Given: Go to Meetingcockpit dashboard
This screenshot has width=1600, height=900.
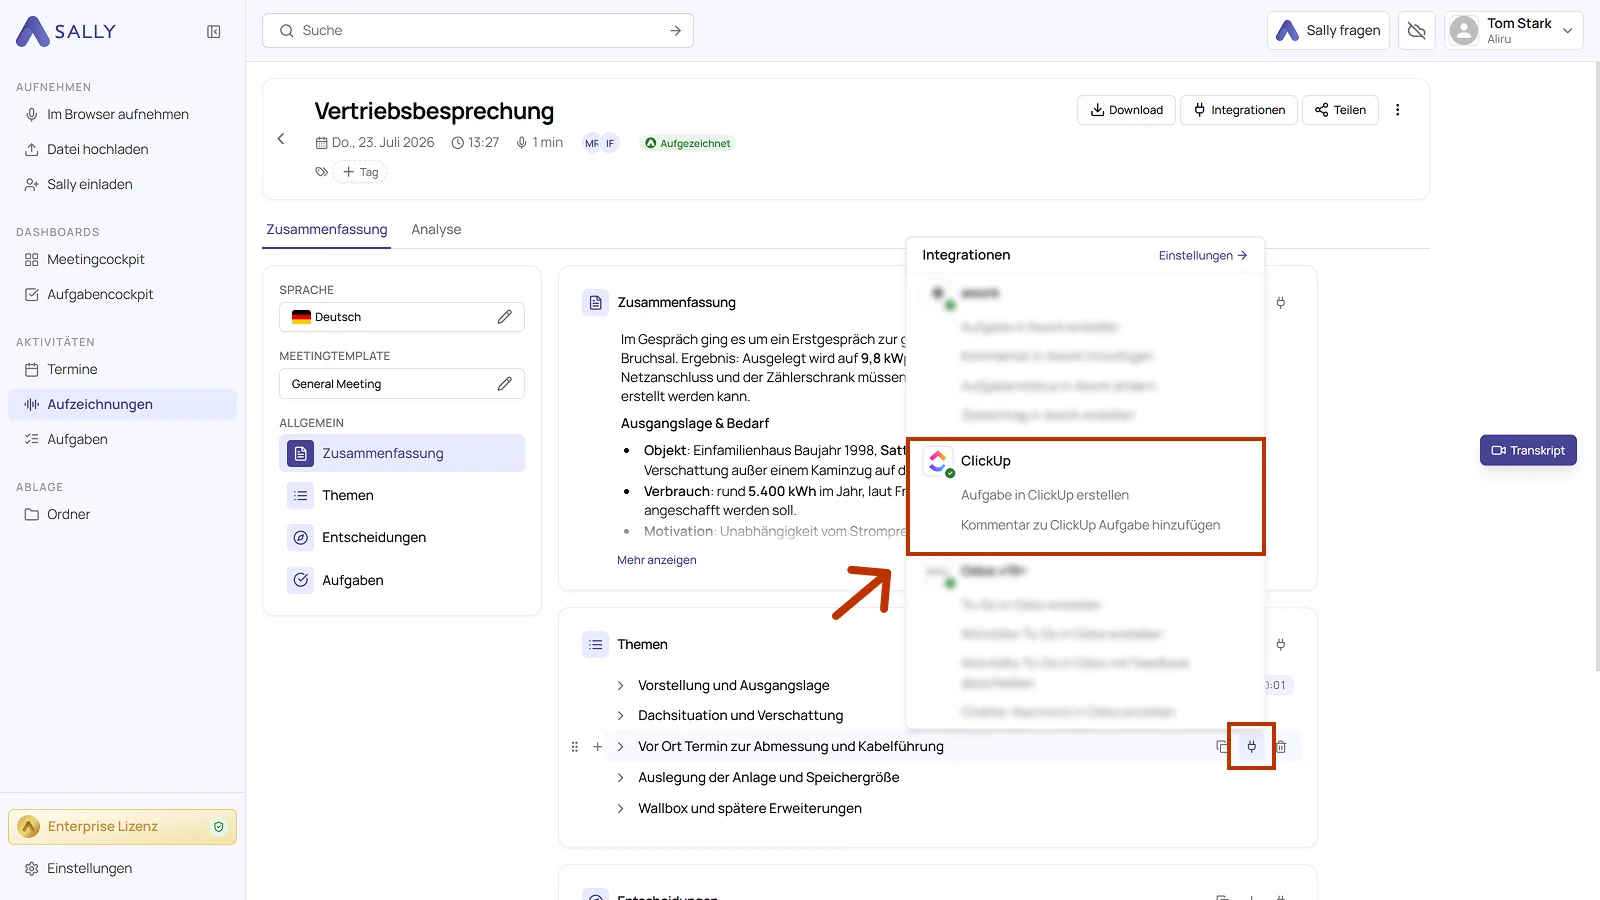Looking at the screenshot, I should coord(96,260).
